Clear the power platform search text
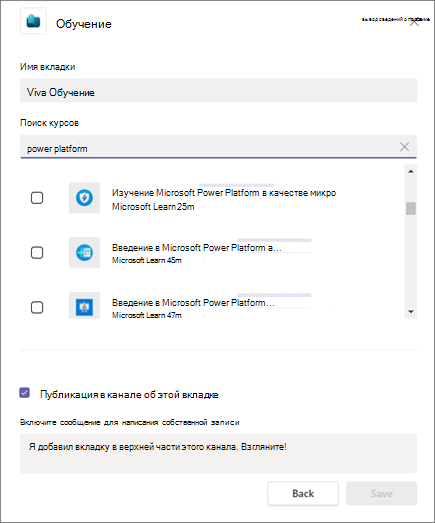The width and height of the screenshot is (435, 523). click(x=404, y=146)
